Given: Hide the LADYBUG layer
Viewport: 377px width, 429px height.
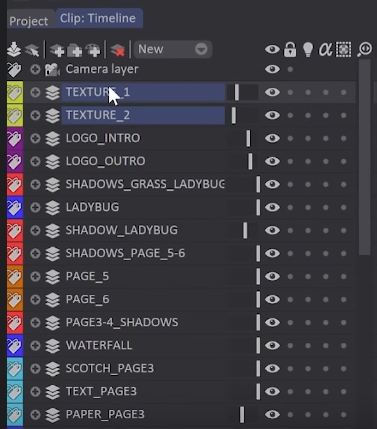Looking at the screenshot, I should (x=272, y=207).
